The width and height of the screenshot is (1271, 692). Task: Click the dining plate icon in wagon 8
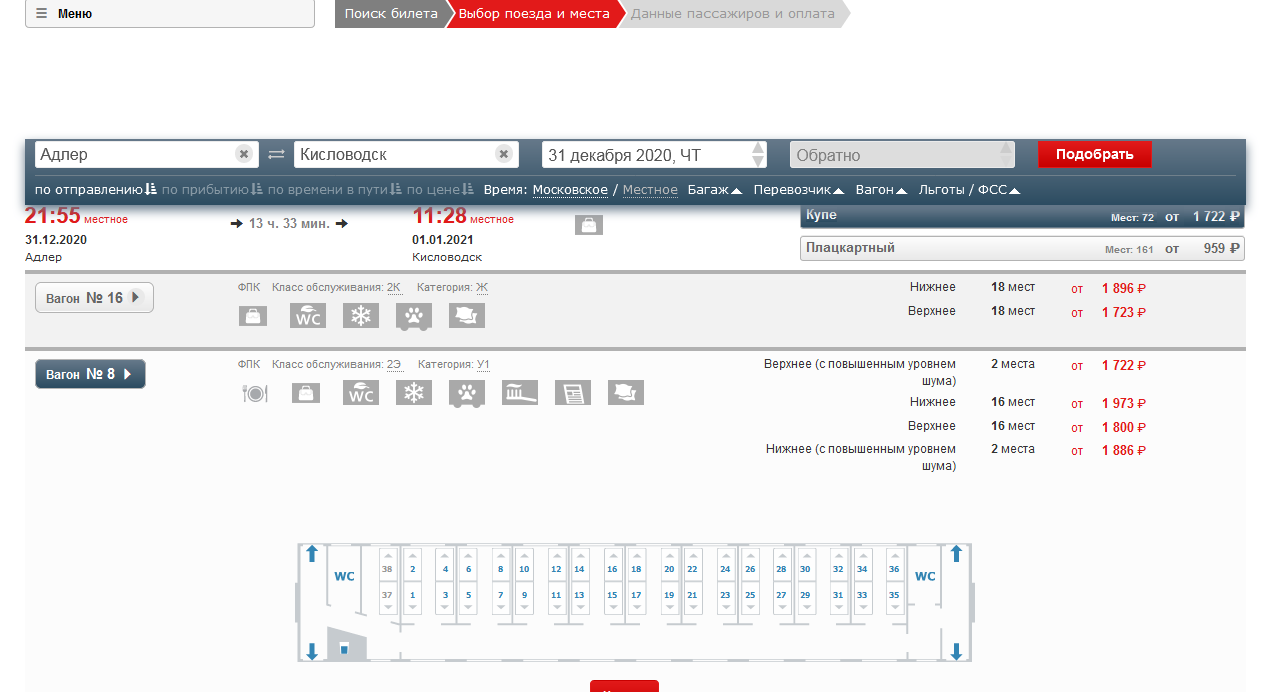255,393
